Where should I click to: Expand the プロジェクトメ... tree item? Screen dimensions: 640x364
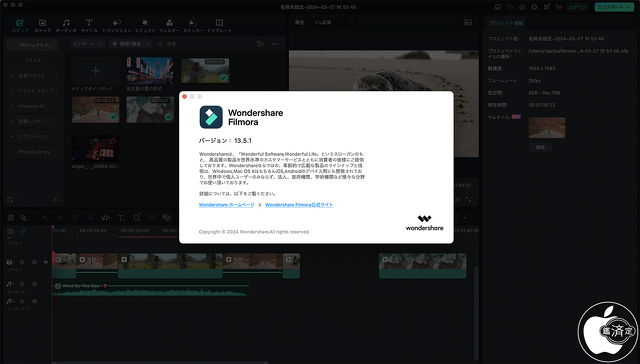tap(33, 45)
